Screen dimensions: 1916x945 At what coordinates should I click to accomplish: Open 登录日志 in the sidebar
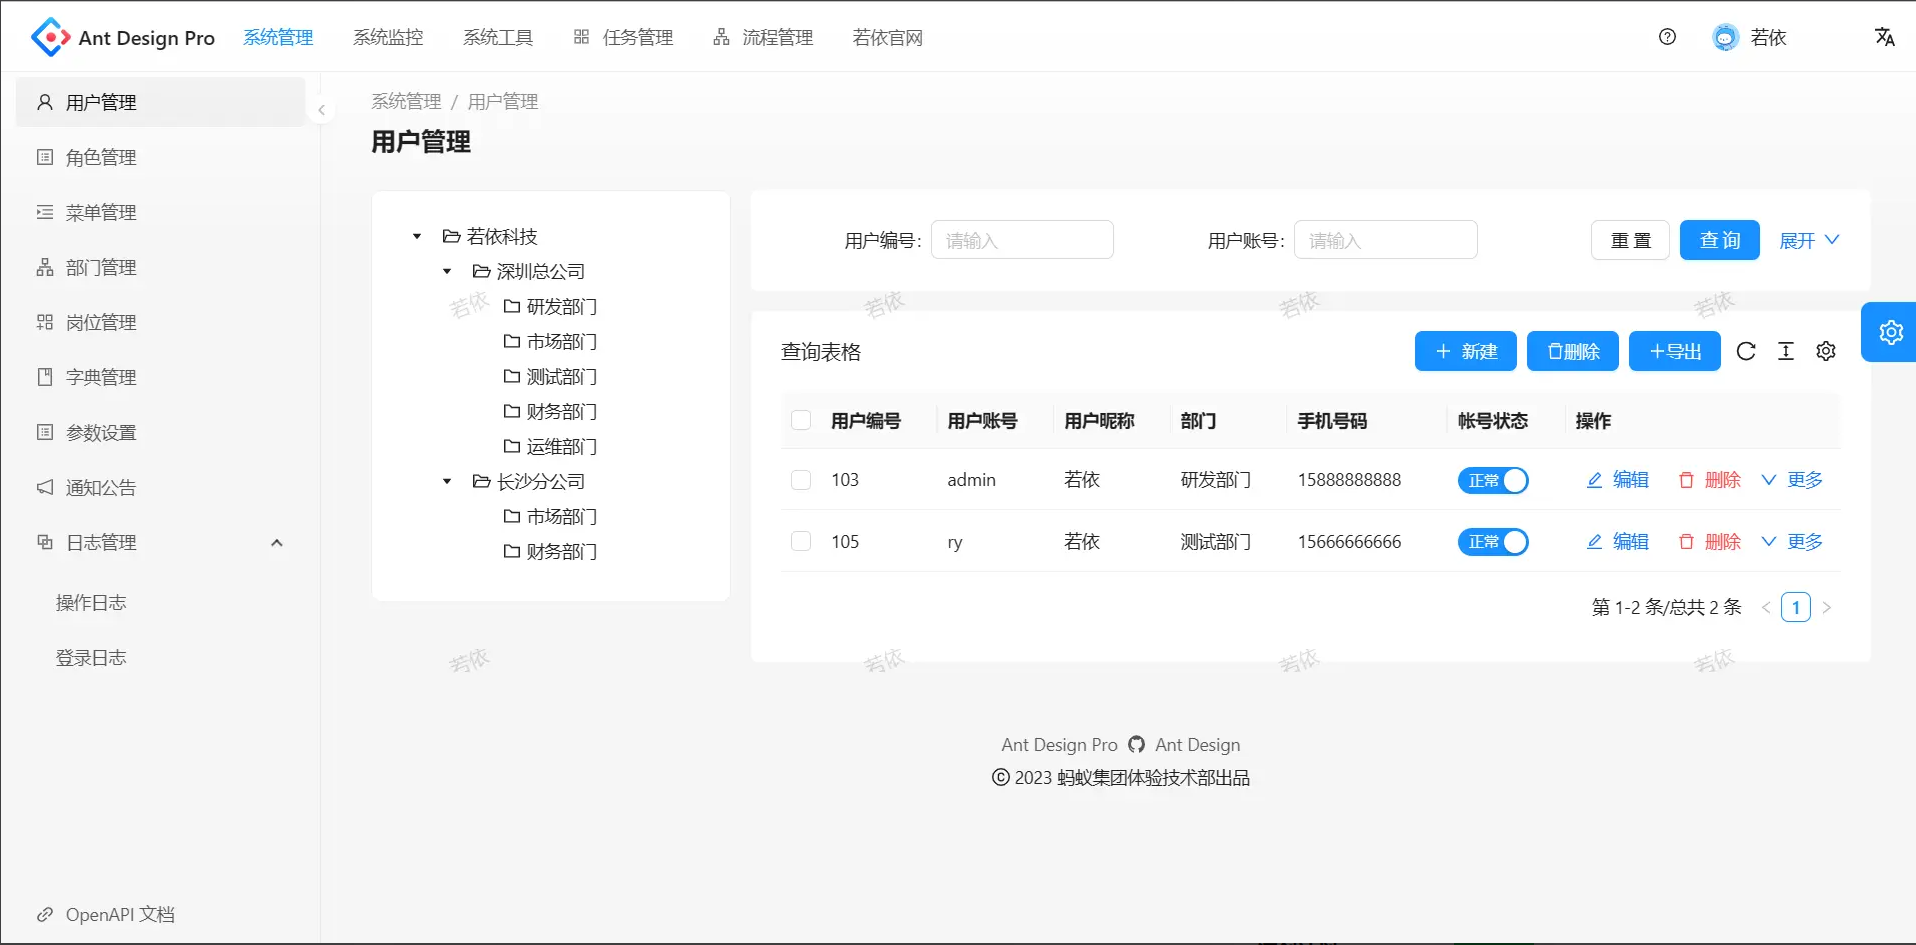tap(91, 657)
